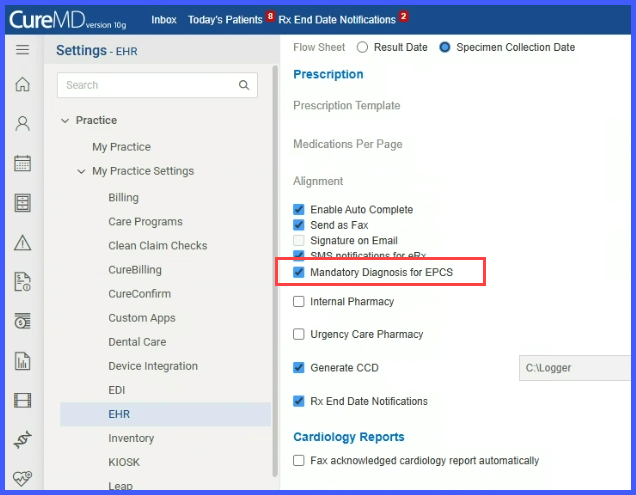Select KIOSK in settings tree
The width and height of the screenshot is (636, 495).
pyautogui.click(x=124, y=462)
